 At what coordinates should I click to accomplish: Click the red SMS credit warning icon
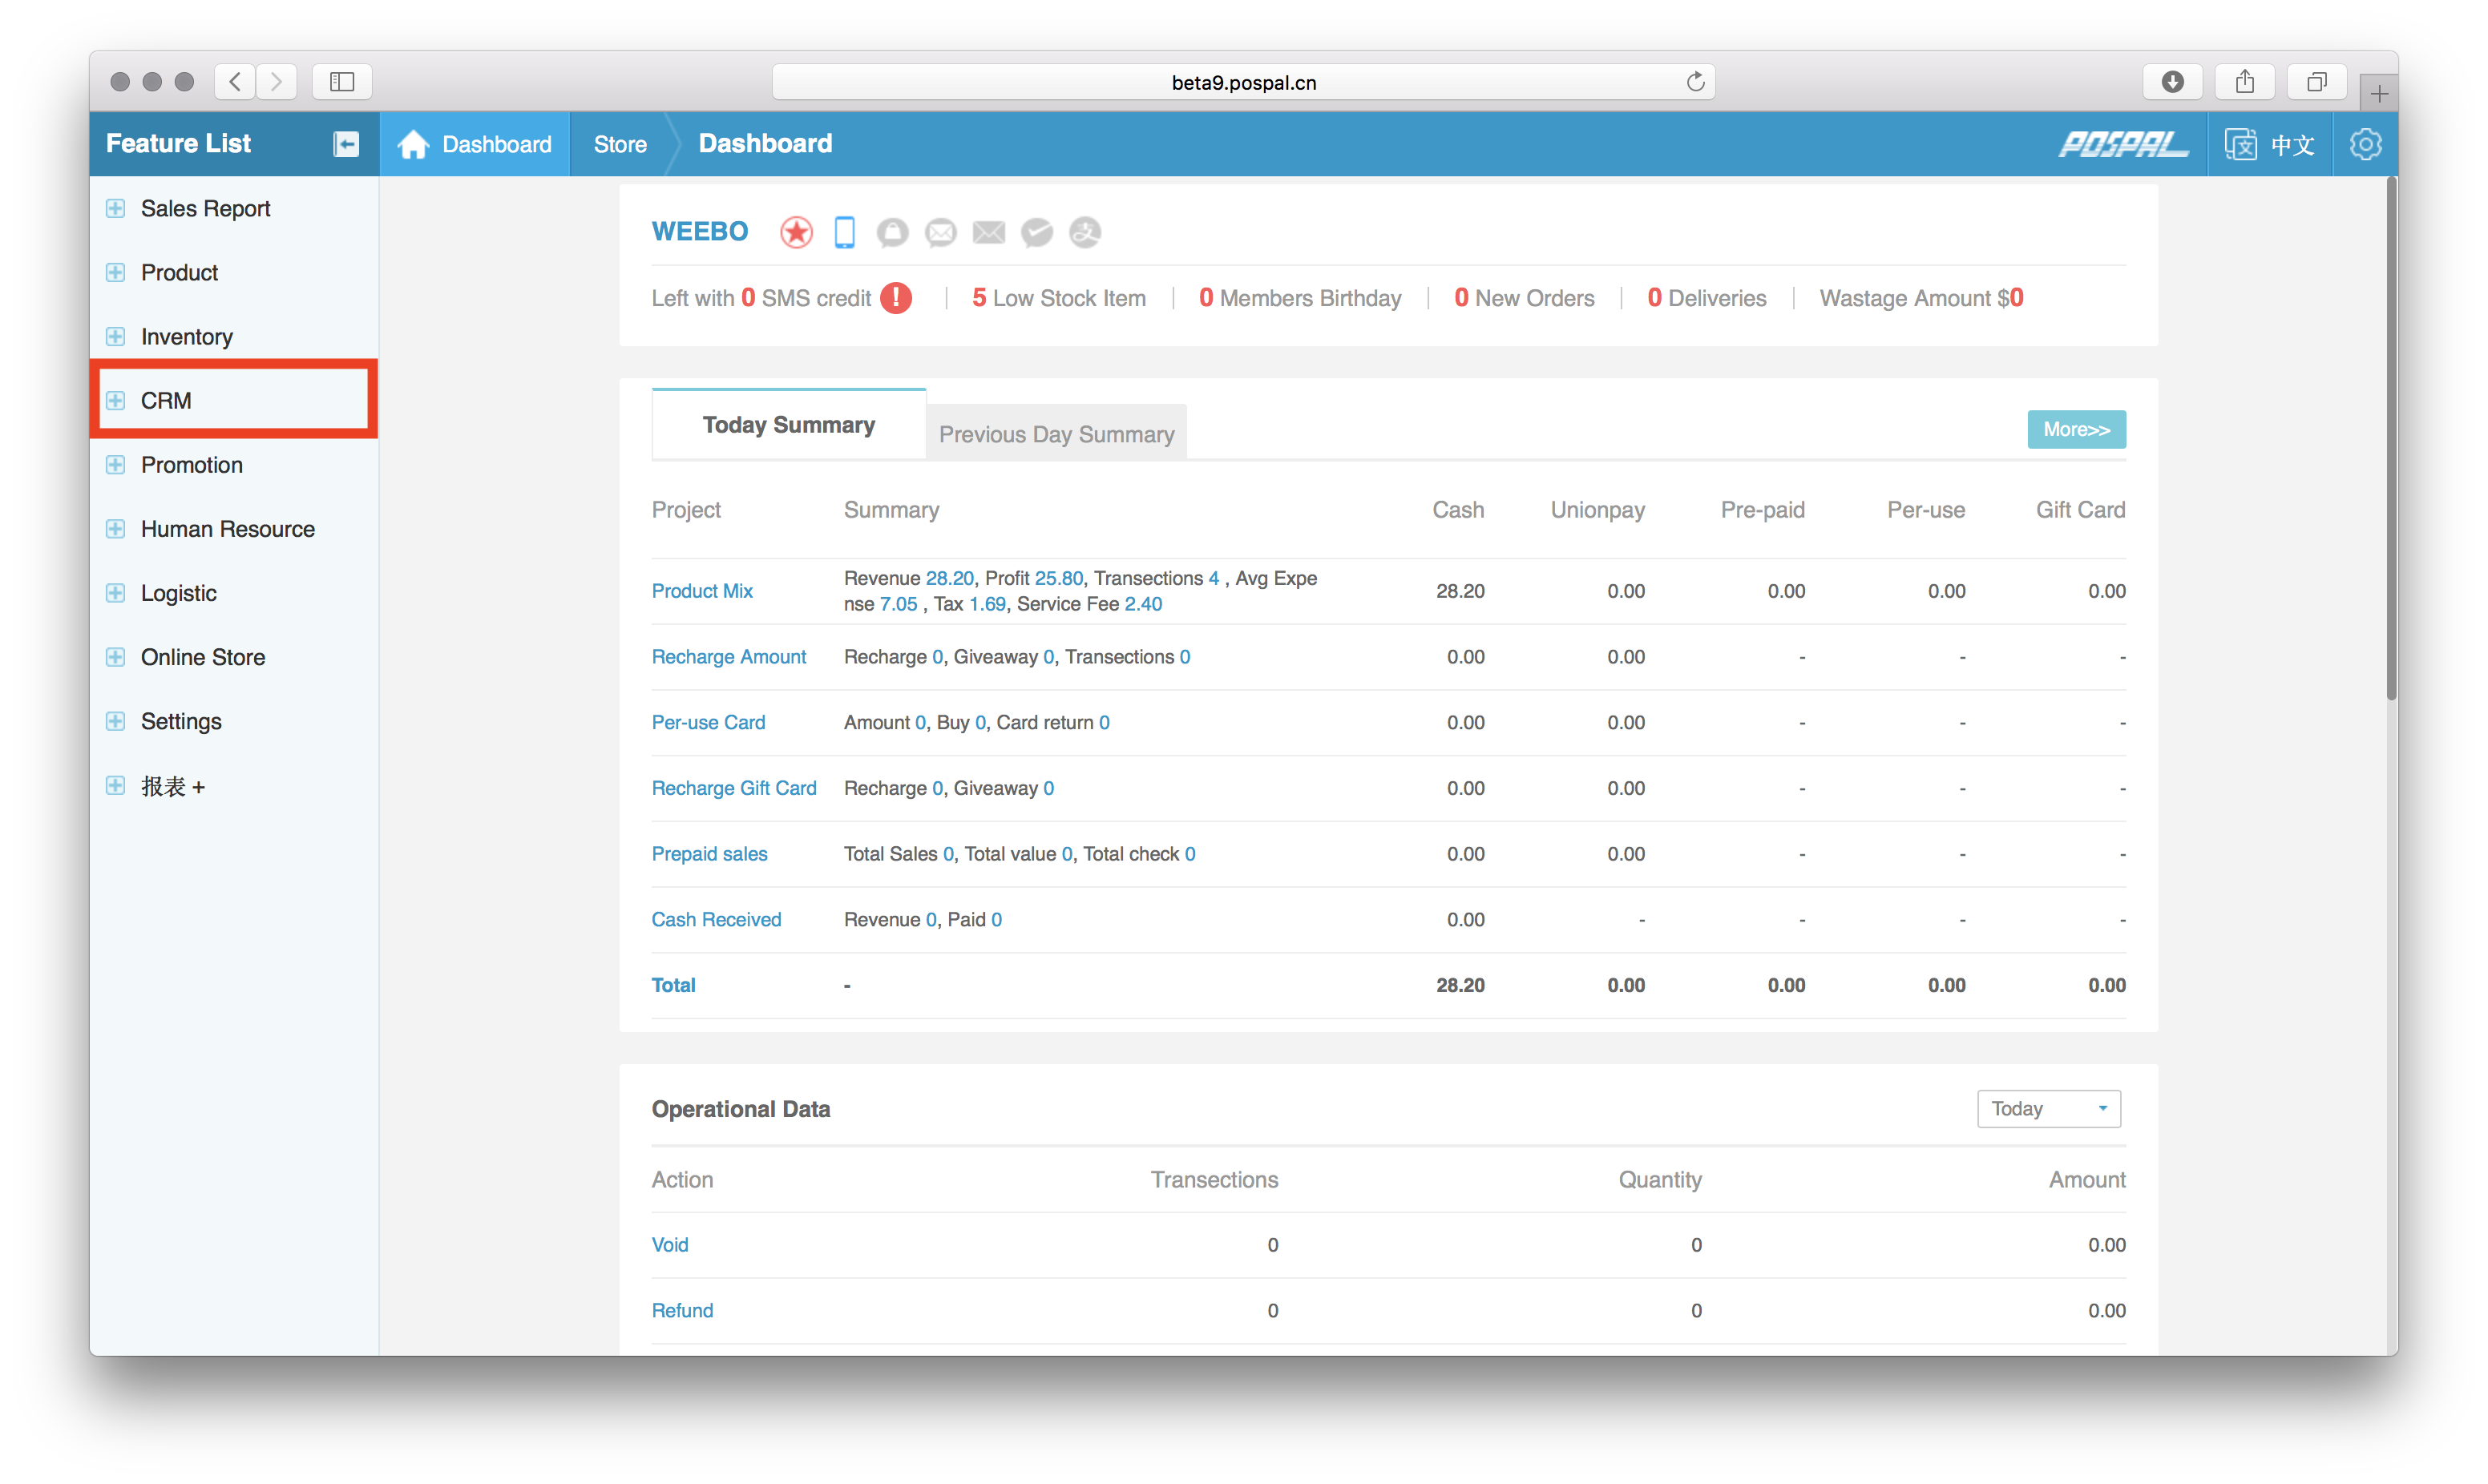(x=896, y=298)
